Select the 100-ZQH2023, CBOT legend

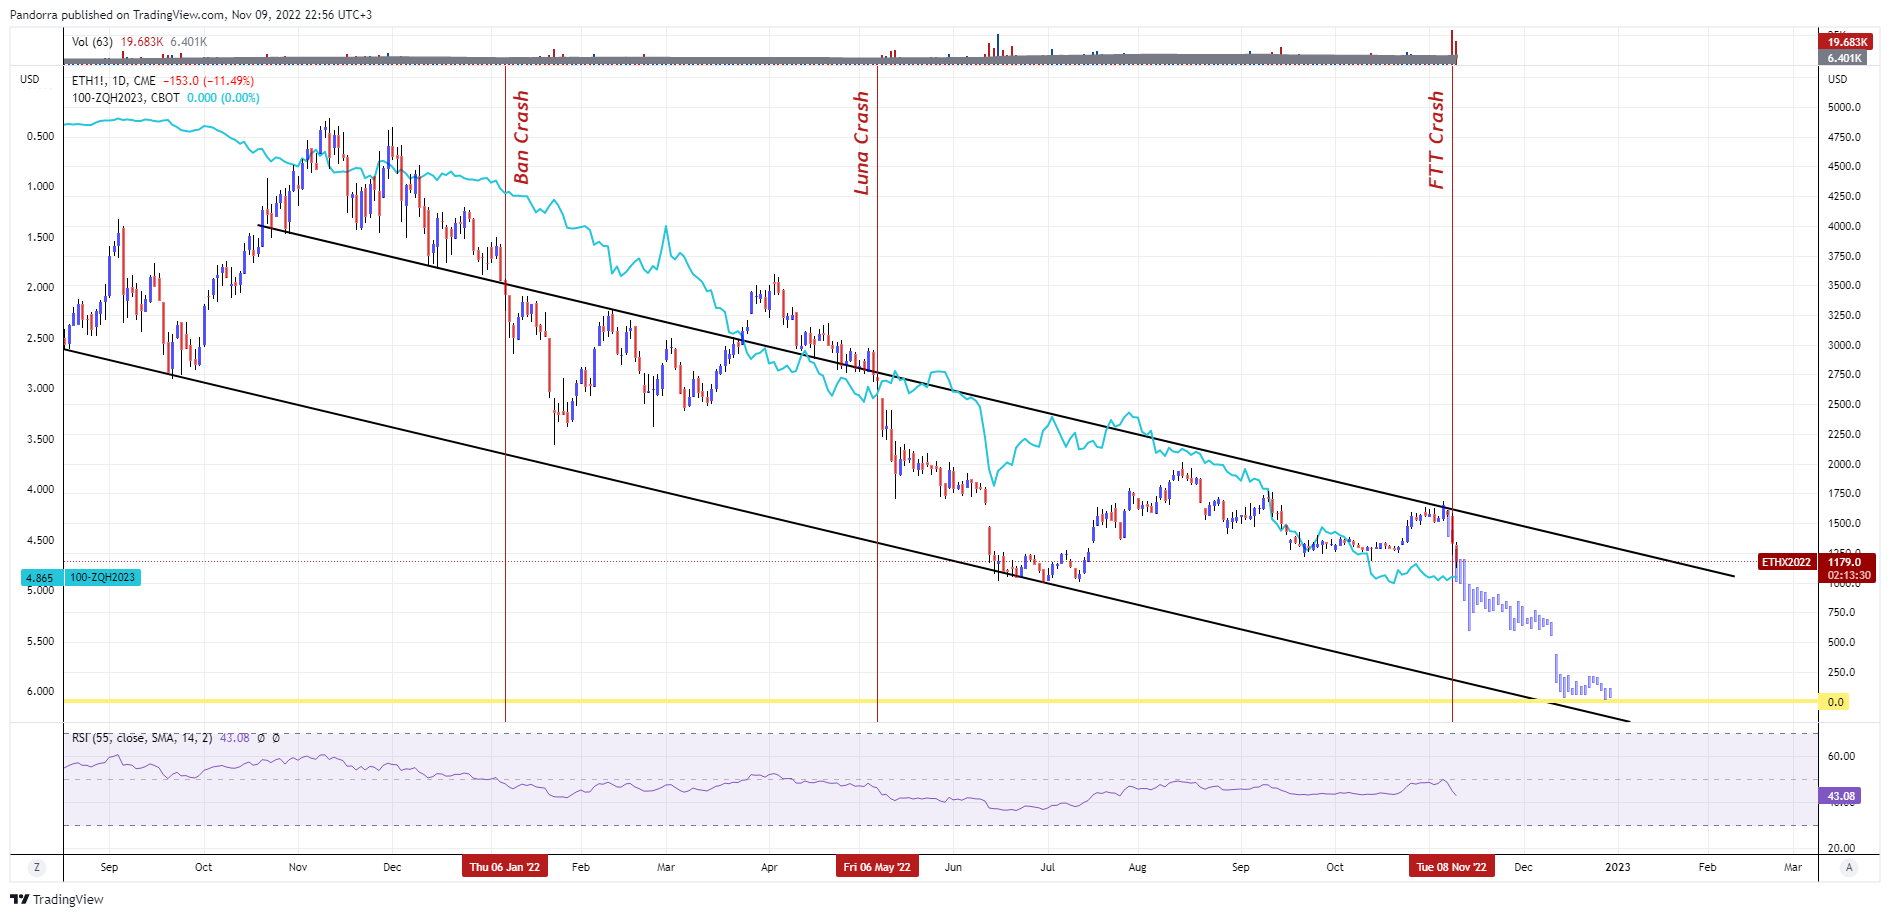point(126,98)
